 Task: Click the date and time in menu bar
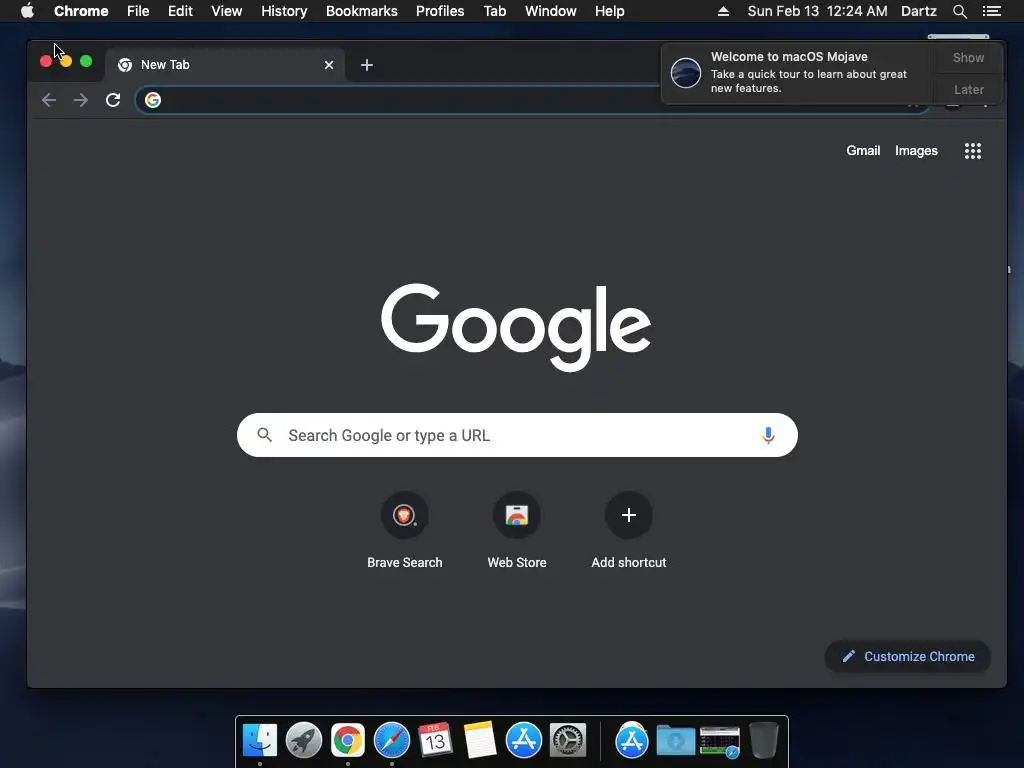[x=817, y=11]
